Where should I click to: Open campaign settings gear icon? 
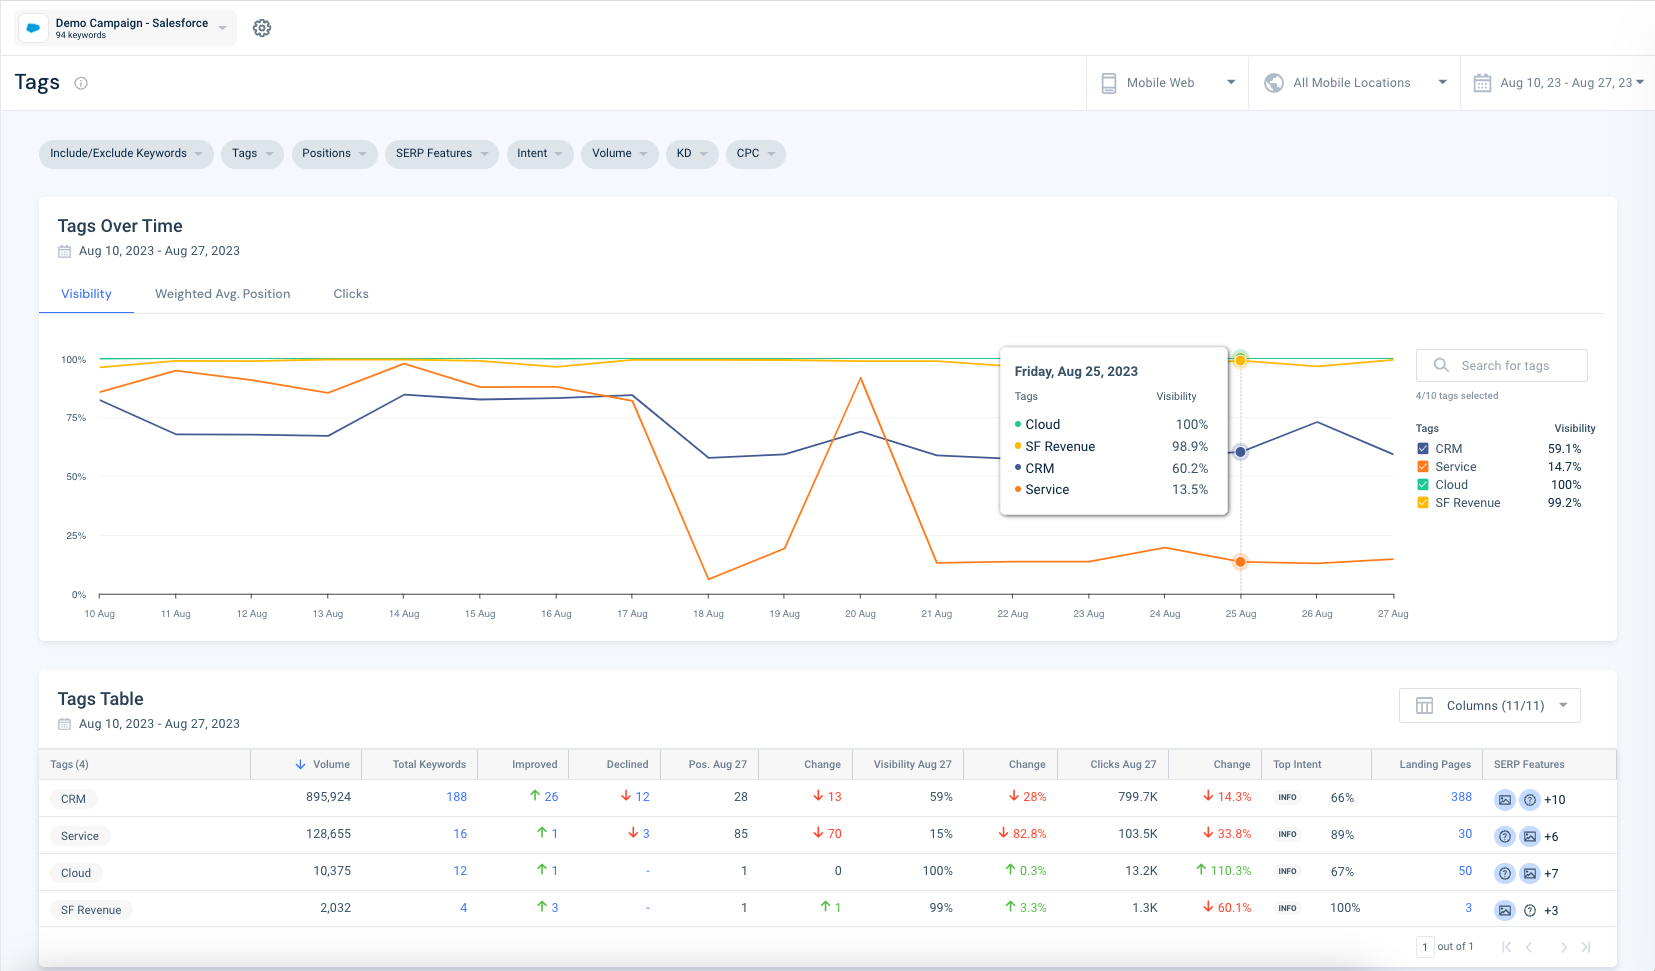coord(262,28)
